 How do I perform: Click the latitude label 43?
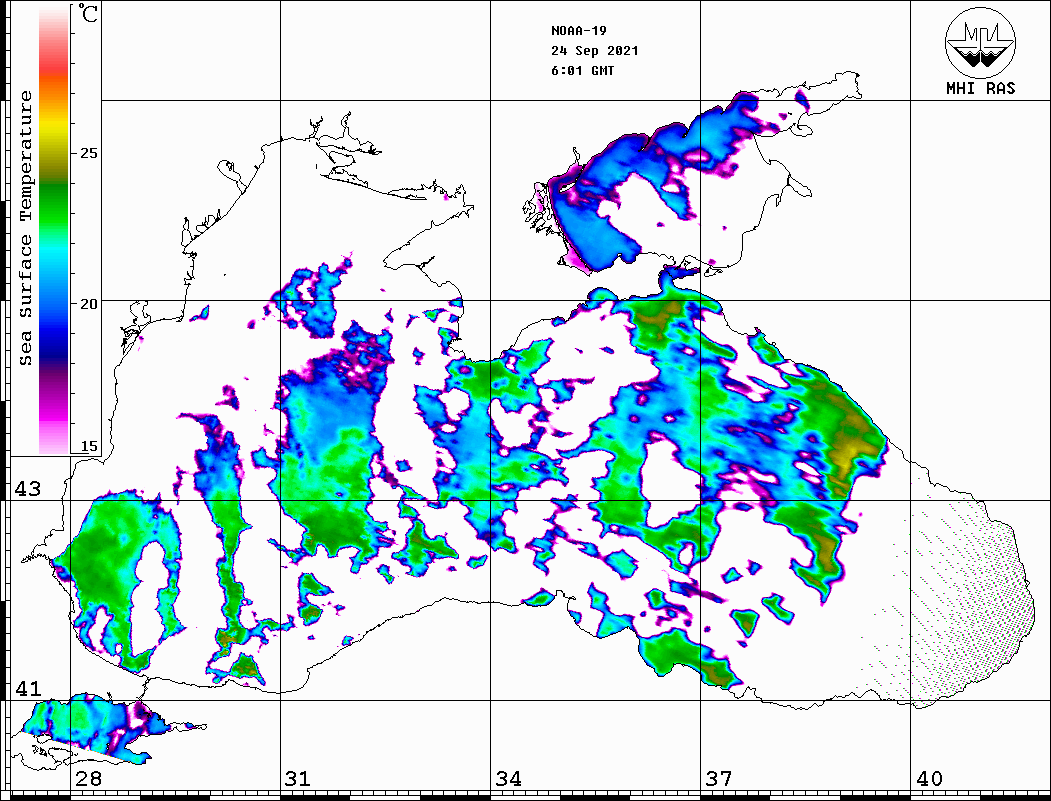click(x=26, y=489)
